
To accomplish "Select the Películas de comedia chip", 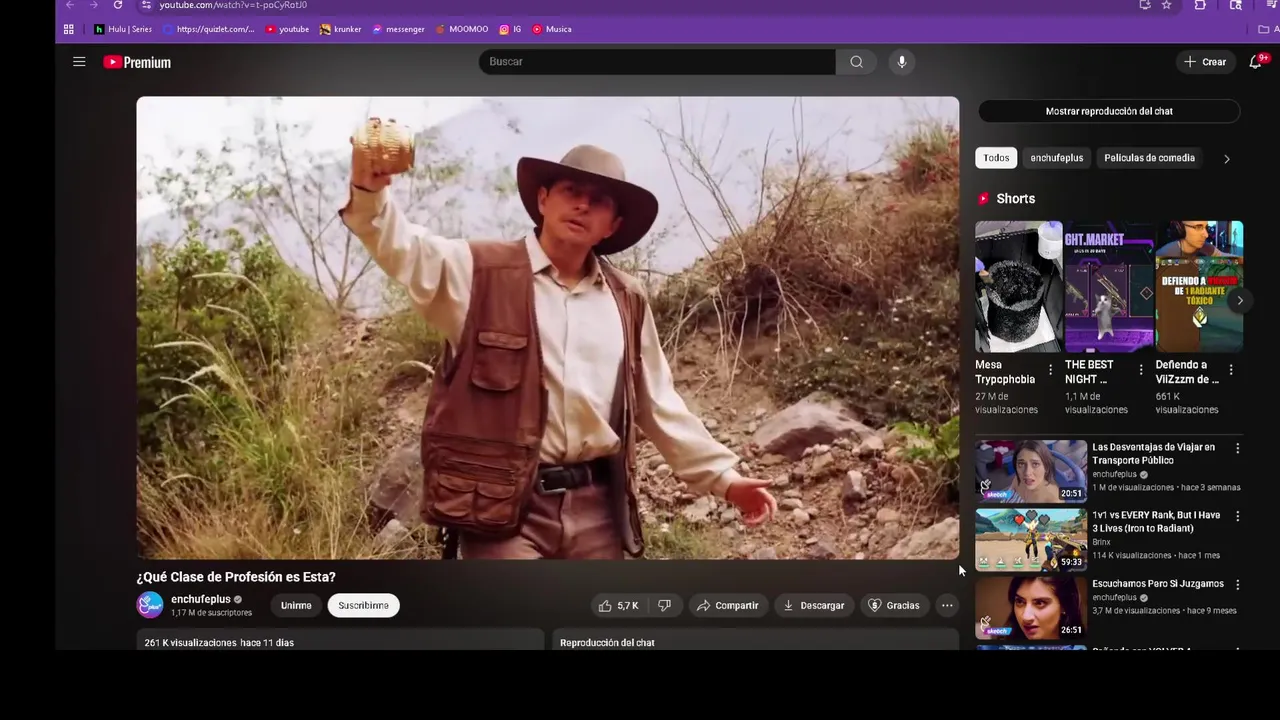I will (1149, 158).
